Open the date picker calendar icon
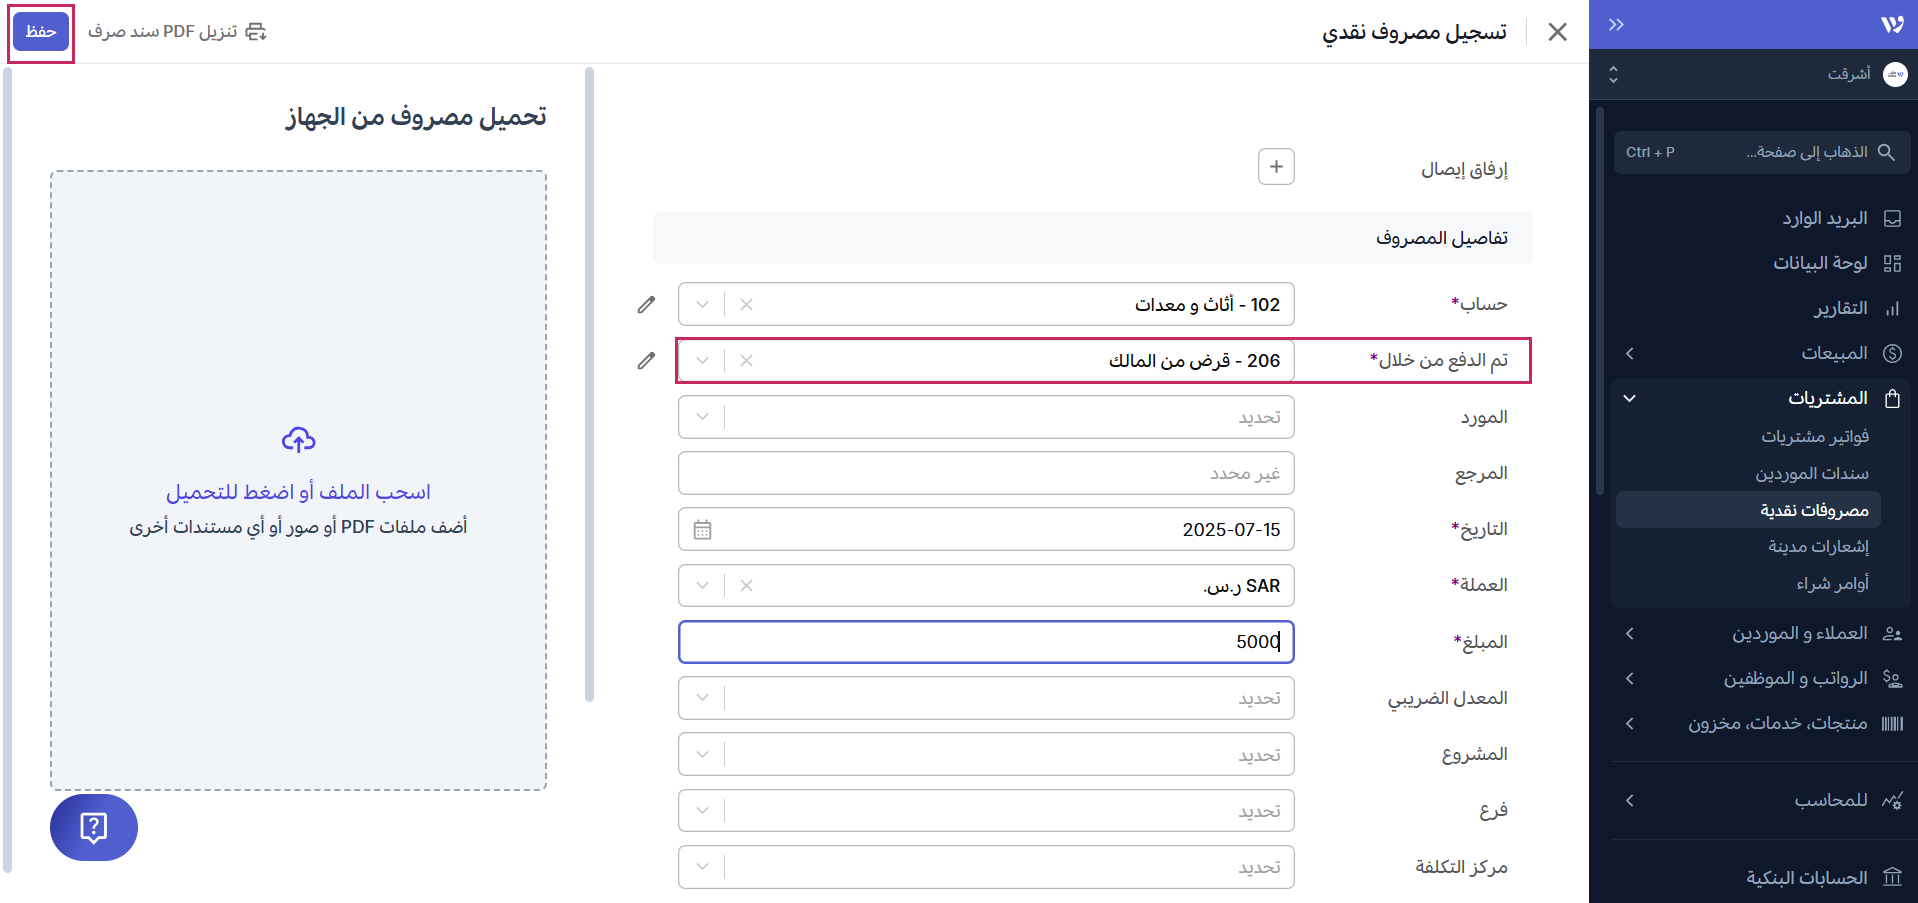1918x903 pixels. pos(702,530)
